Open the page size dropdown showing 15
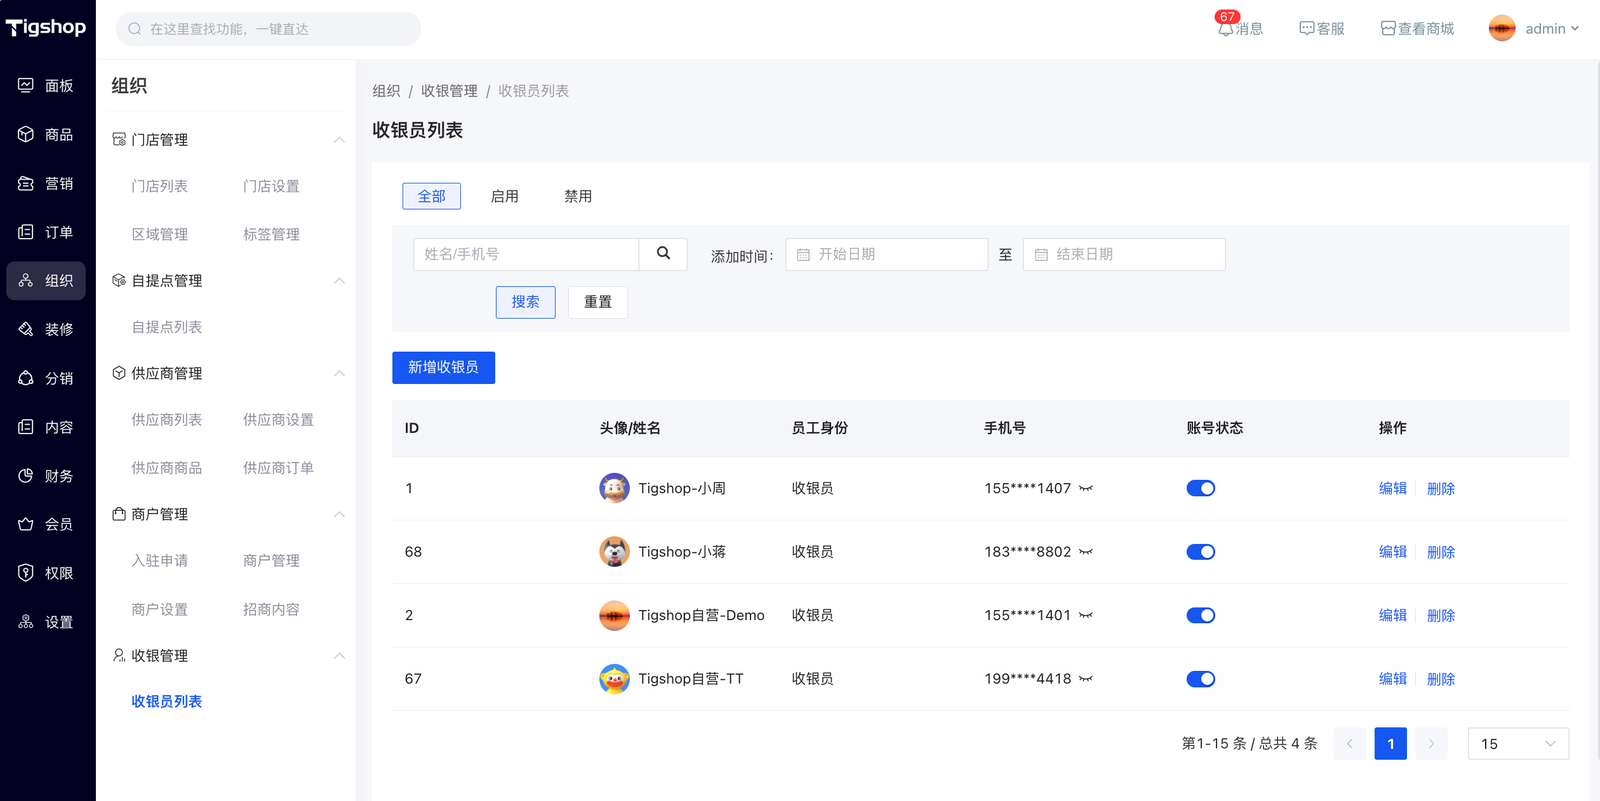Screen dimensions: 1600x801 click(1517, 744)
